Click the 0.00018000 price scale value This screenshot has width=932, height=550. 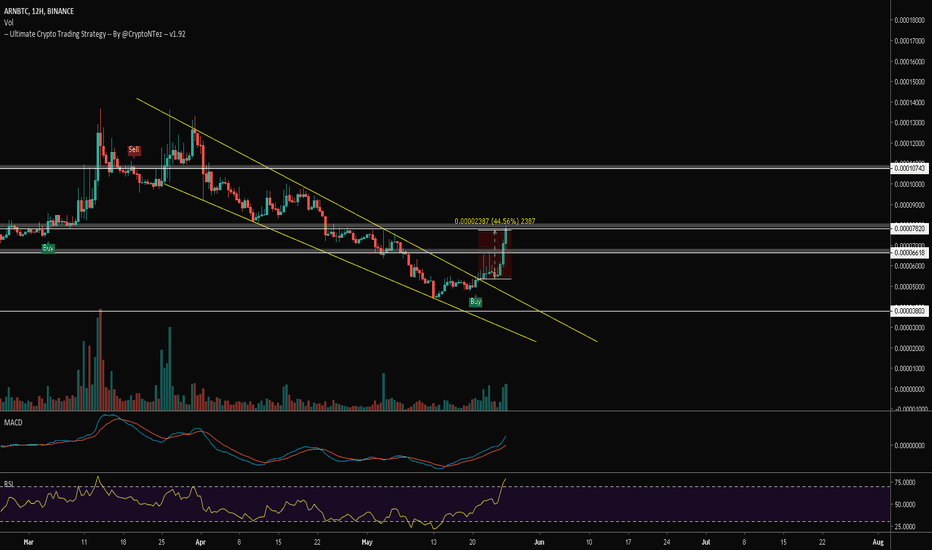point(910,20)
